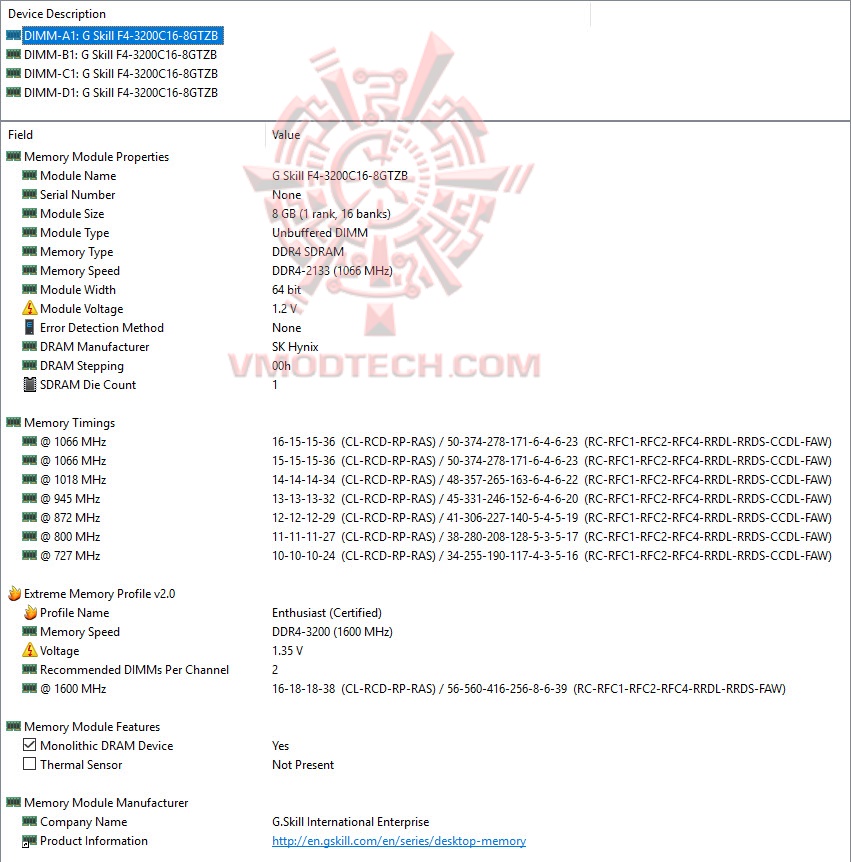Click the icon next to Company Name

[x=29, y=821]
